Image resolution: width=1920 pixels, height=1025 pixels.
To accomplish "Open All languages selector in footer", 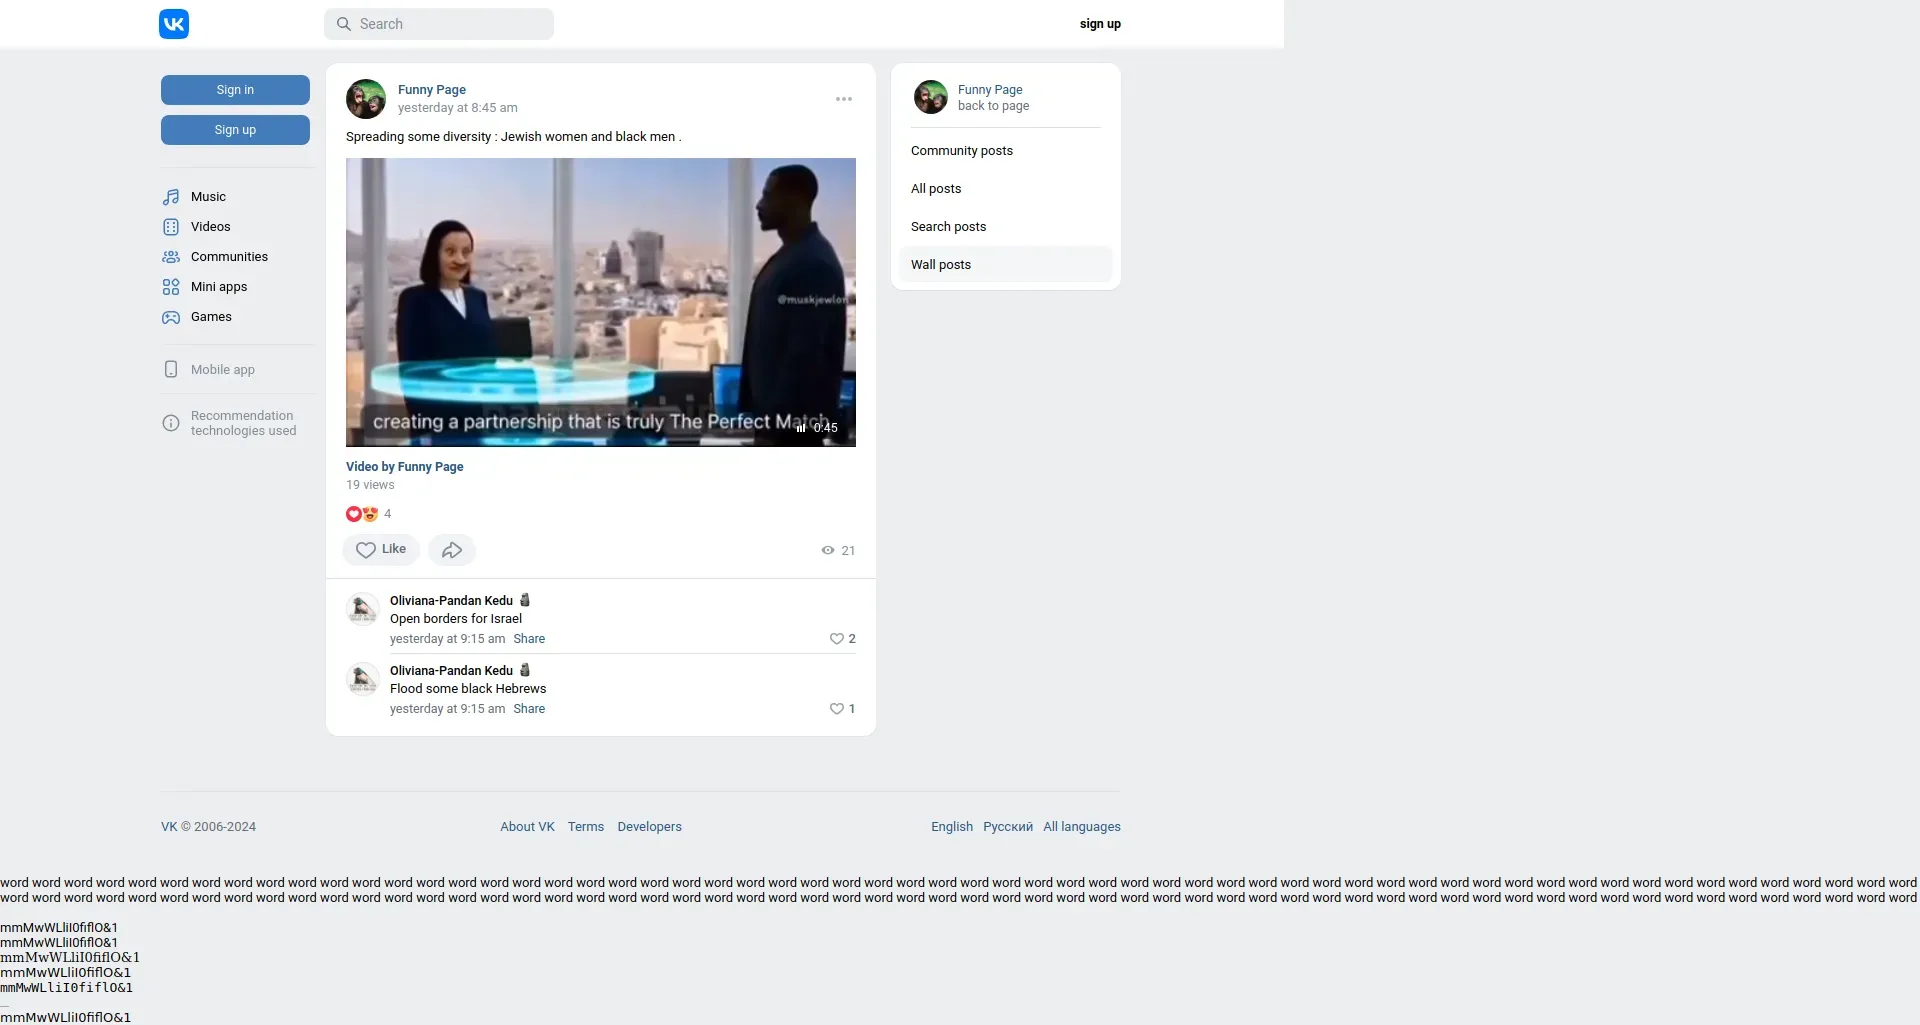I will [1082, 827].
